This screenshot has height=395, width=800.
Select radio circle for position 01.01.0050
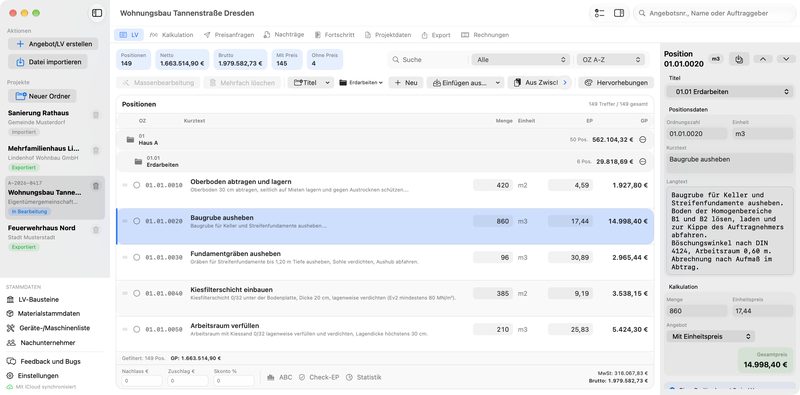136,329
